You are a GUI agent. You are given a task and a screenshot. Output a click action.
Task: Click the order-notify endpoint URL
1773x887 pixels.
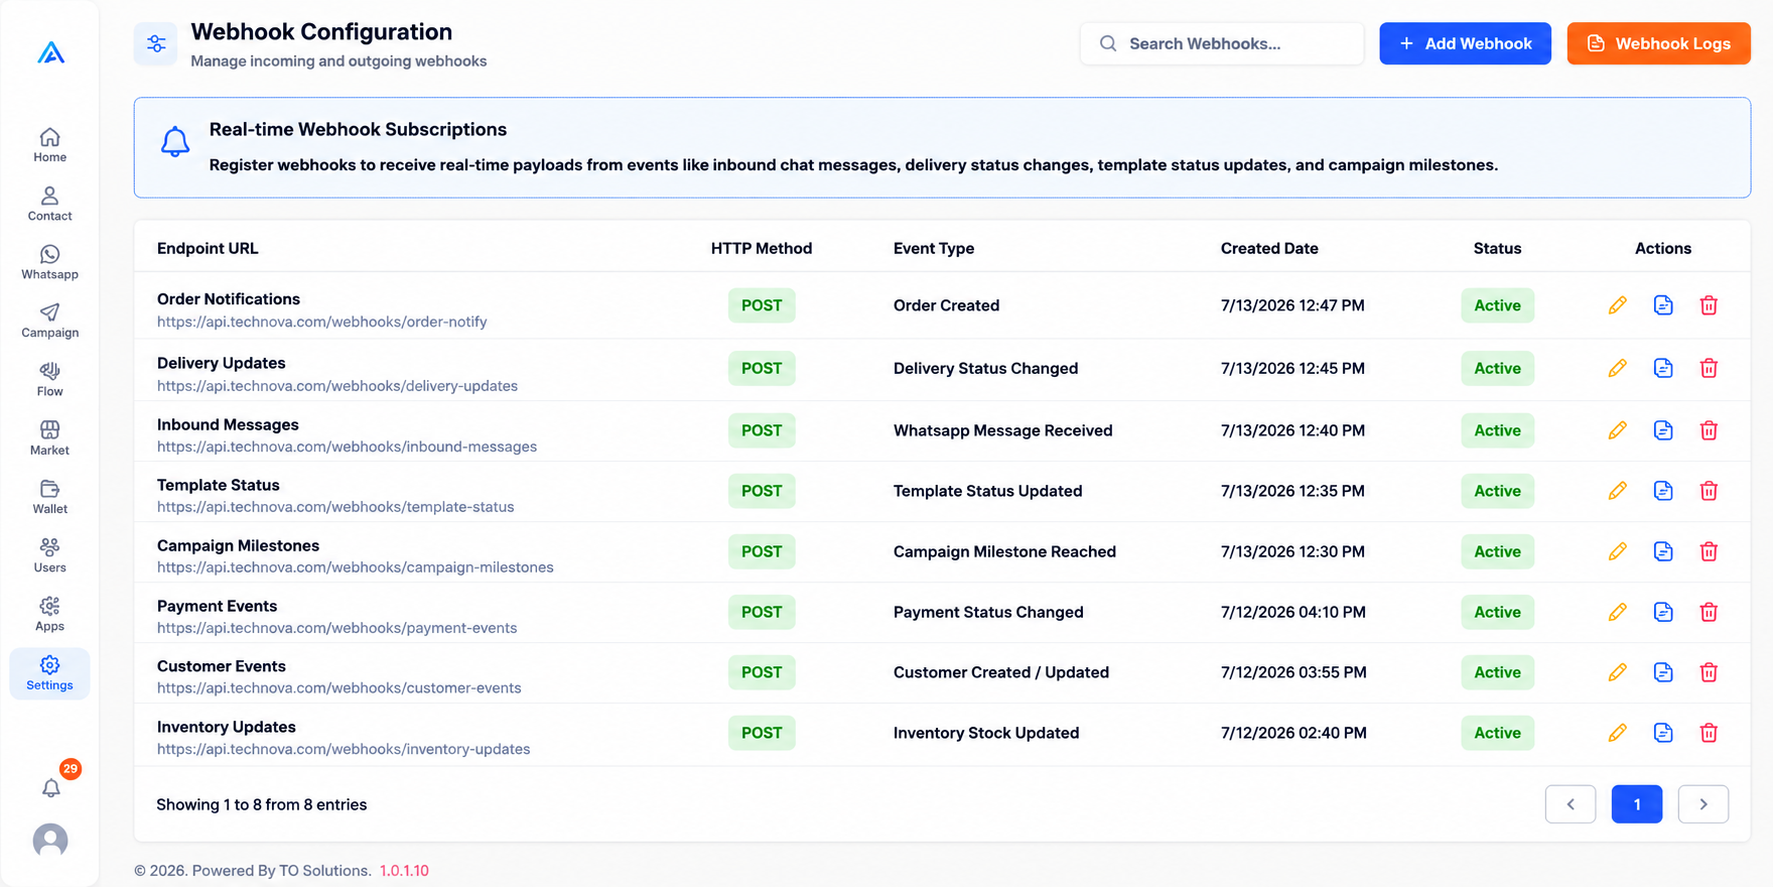tap(322, 322)
